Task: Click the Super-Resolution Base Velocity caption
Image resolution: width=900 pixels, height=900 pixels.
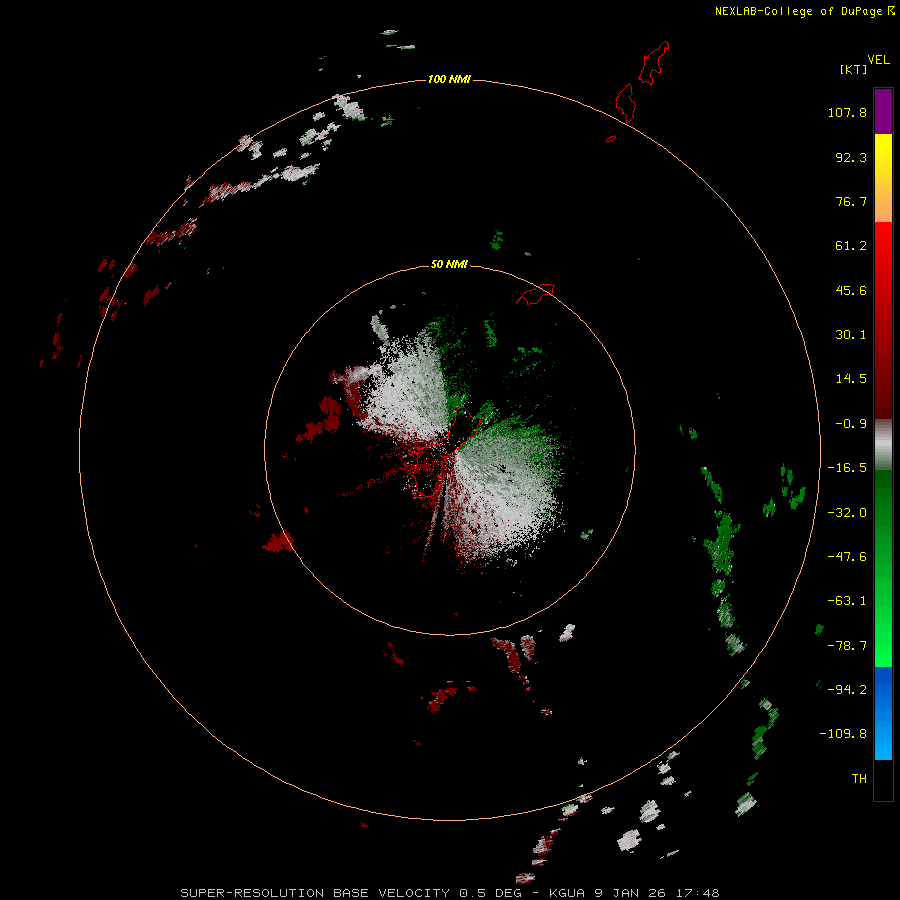Action: [449, 893]
